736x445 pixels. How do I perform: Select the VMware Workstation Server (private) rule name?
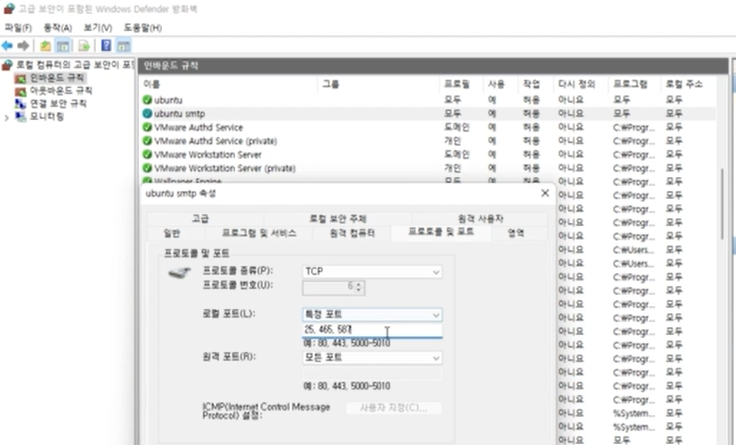(225, 168)
